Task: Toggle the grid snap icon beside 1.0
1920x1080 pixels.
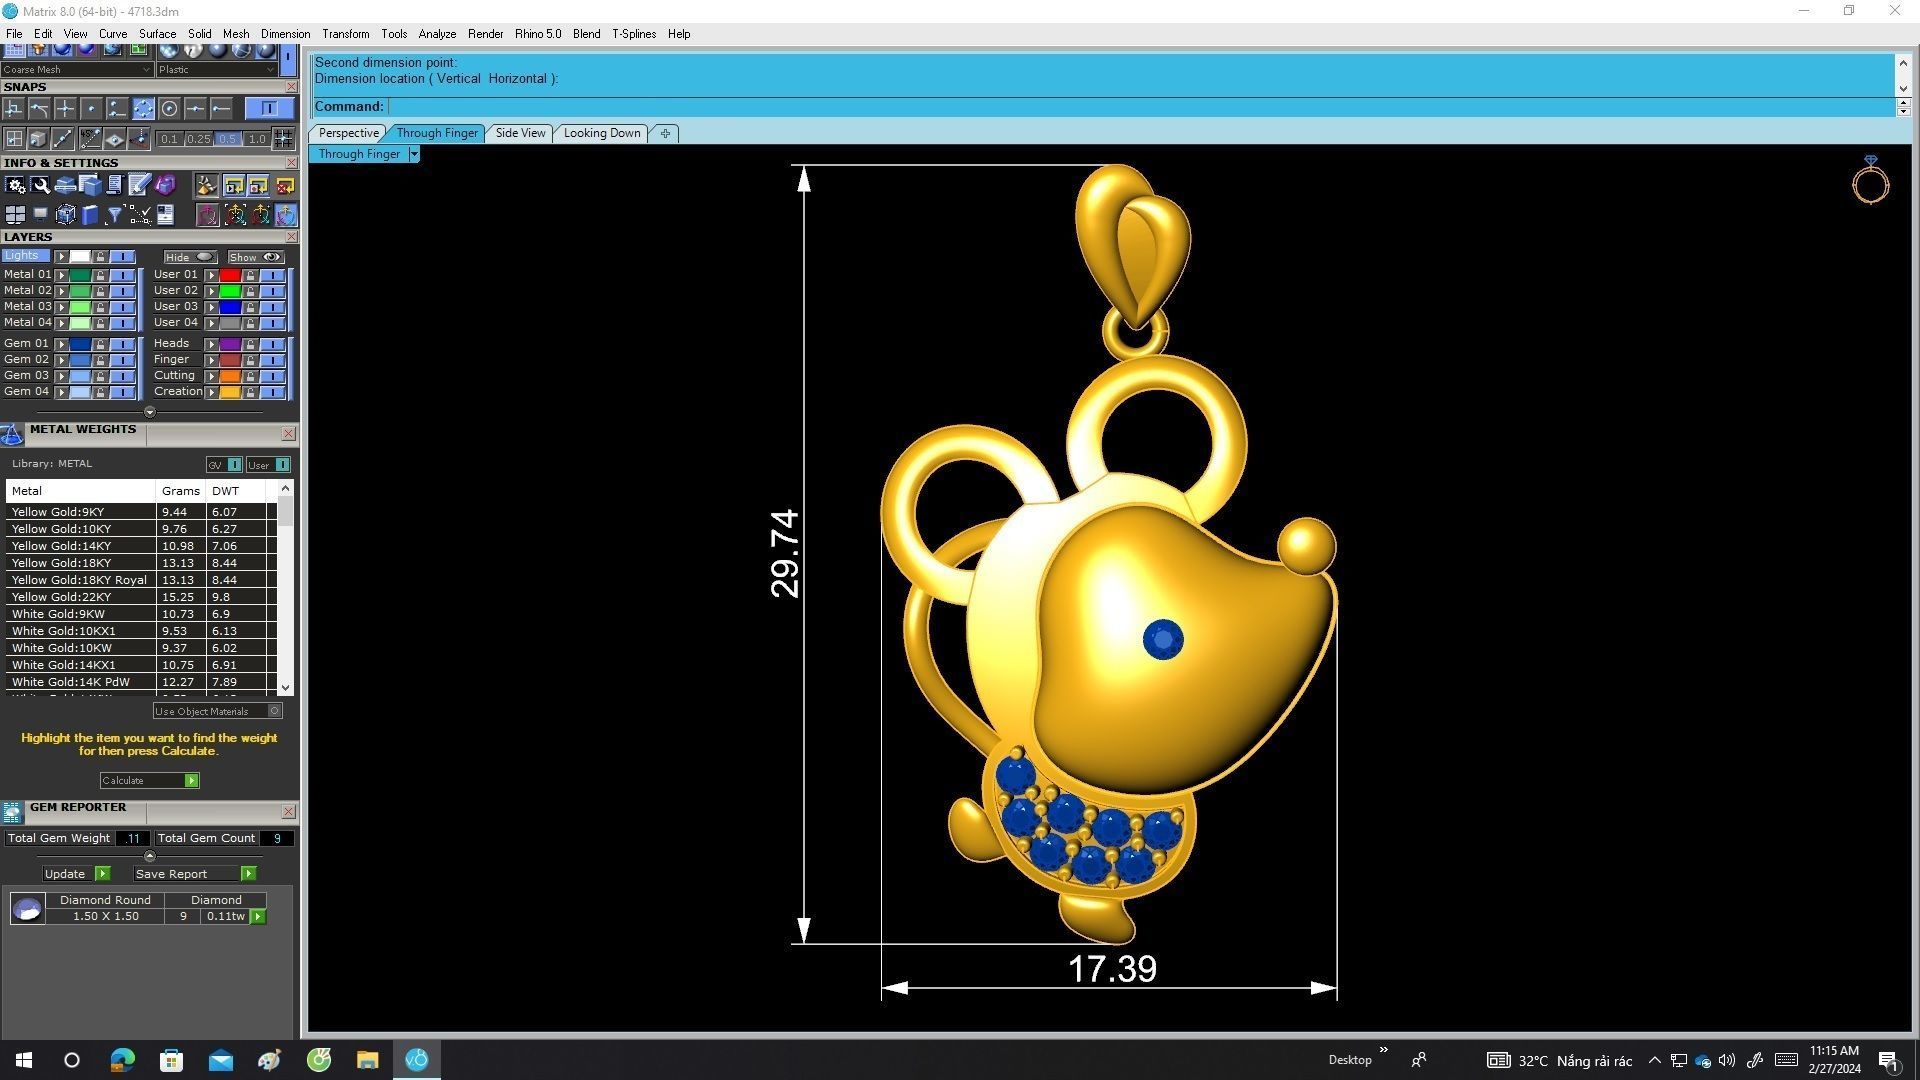Action: point(283,139)
